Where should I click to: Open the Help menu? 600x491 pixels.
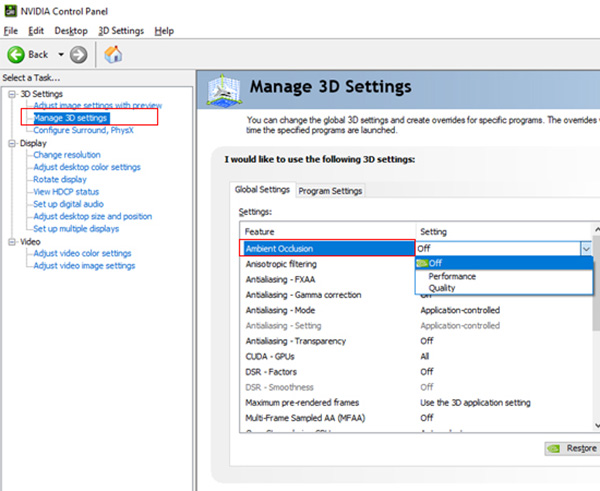pos(164,31)
